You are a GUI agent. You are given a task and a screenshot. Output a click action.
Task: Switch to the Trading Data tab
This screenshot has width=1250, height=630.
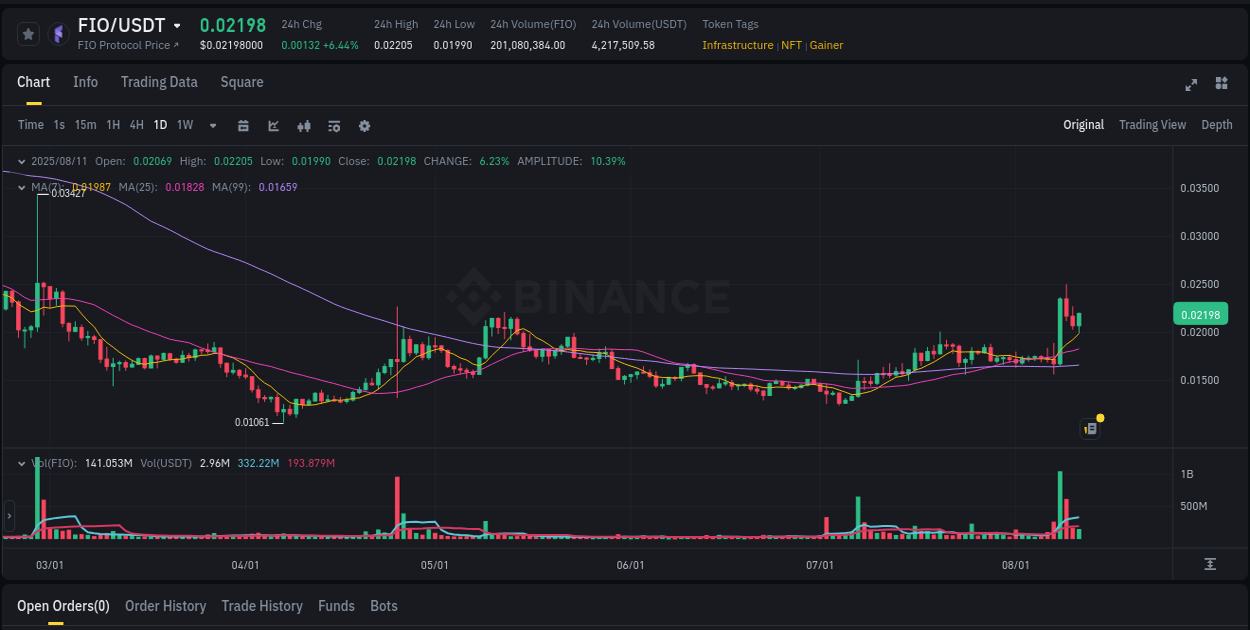159,82
